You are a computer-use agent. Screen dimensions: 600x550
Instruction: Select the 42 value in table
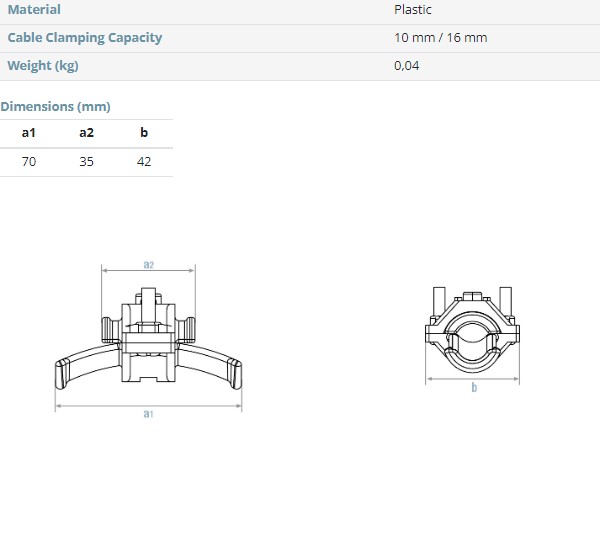click(x=144, y=161)
